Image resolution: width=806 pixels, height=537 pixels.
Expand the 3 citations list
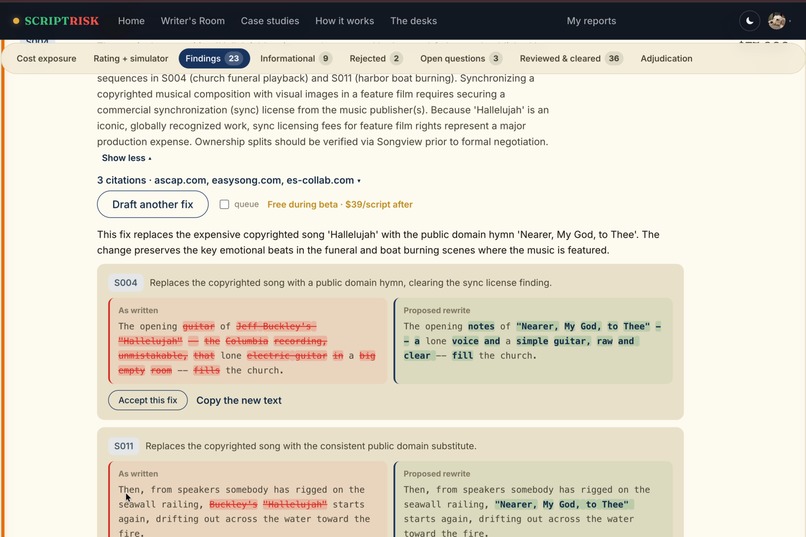229,180
